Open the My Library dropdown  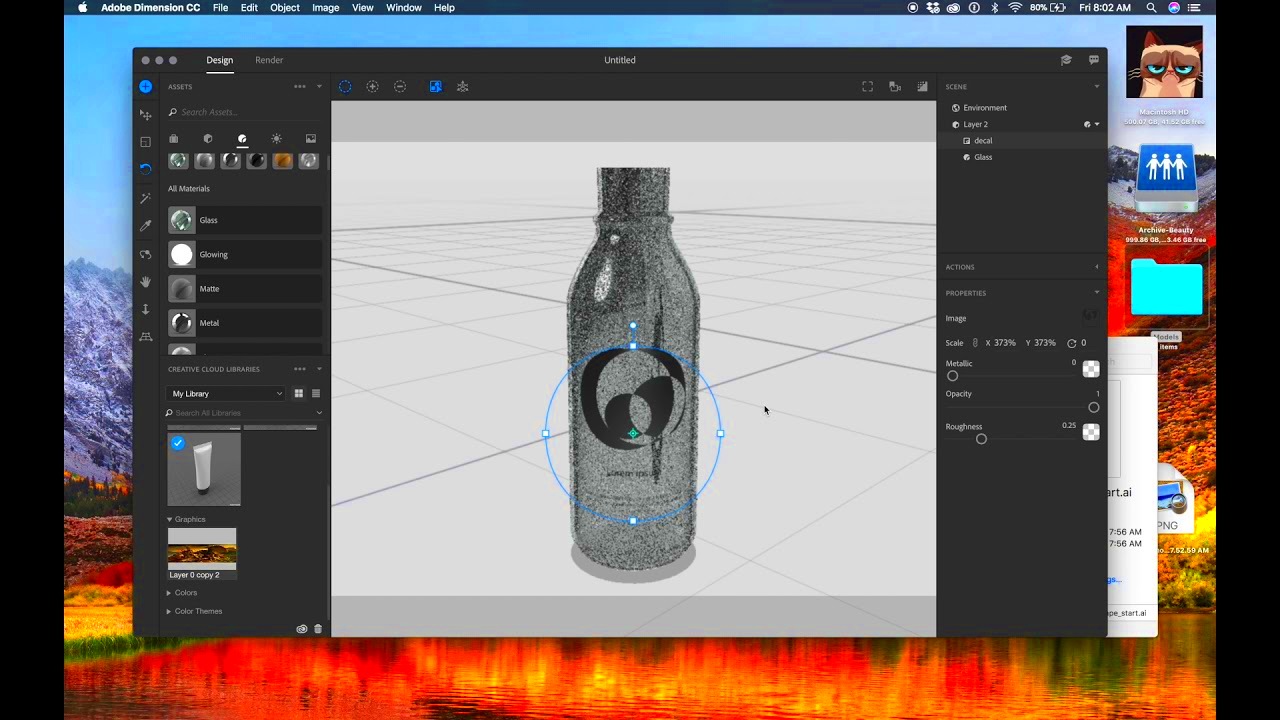(x=226, y=394)
